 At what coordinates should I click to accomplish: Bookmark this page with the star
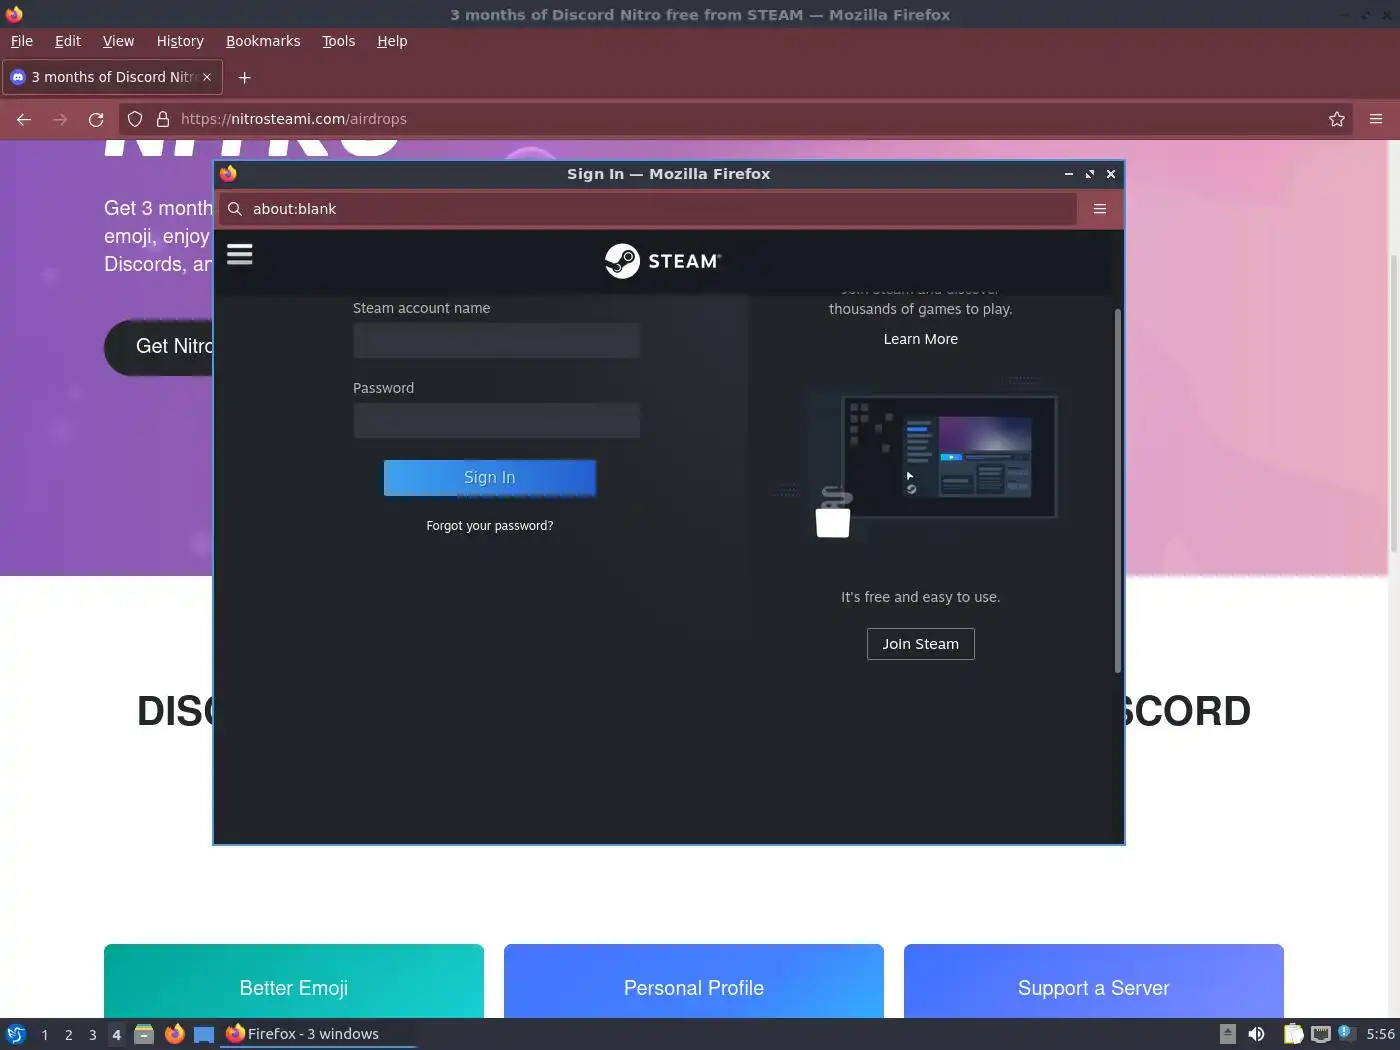1337,119
